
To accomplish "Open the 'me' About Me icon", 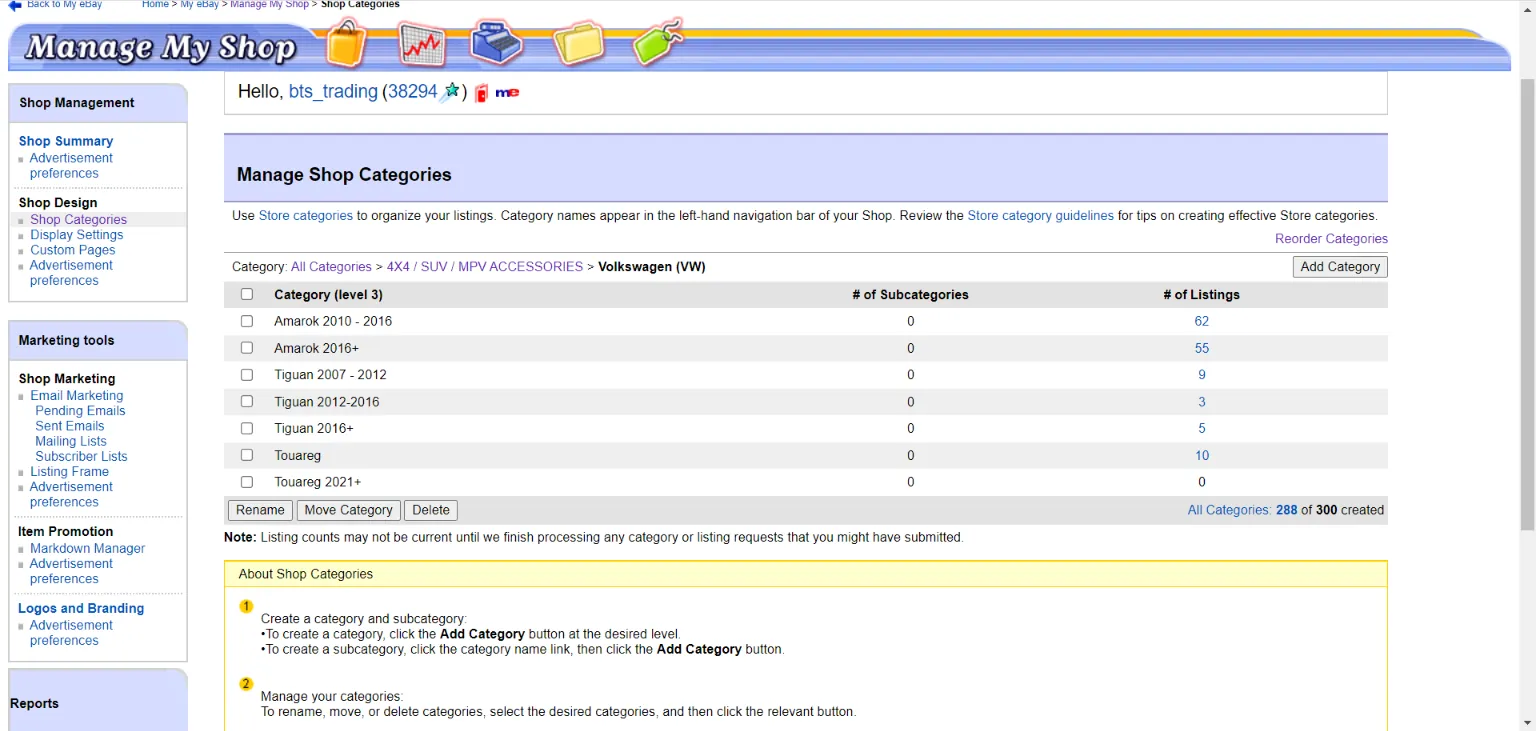I will point(507,93).
